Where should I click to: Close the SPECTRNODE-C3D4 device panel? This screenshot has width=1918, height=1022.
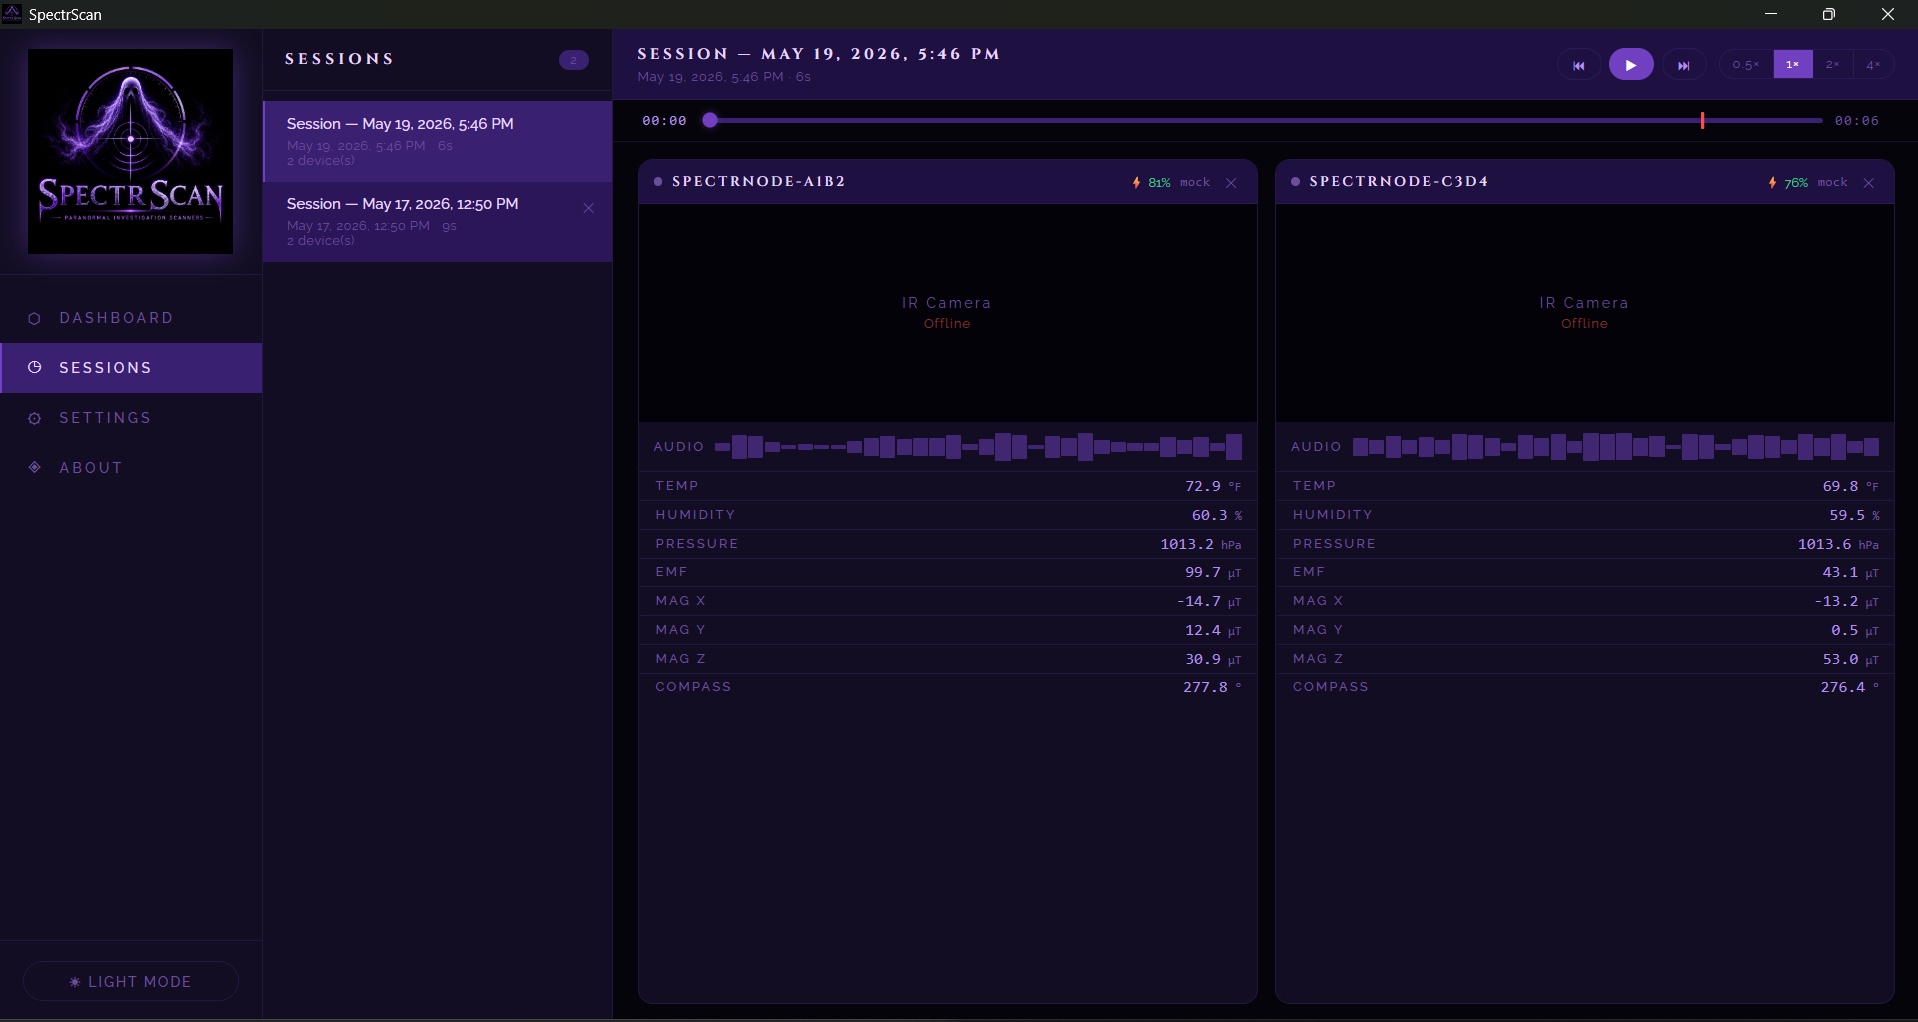(1868, 183)
